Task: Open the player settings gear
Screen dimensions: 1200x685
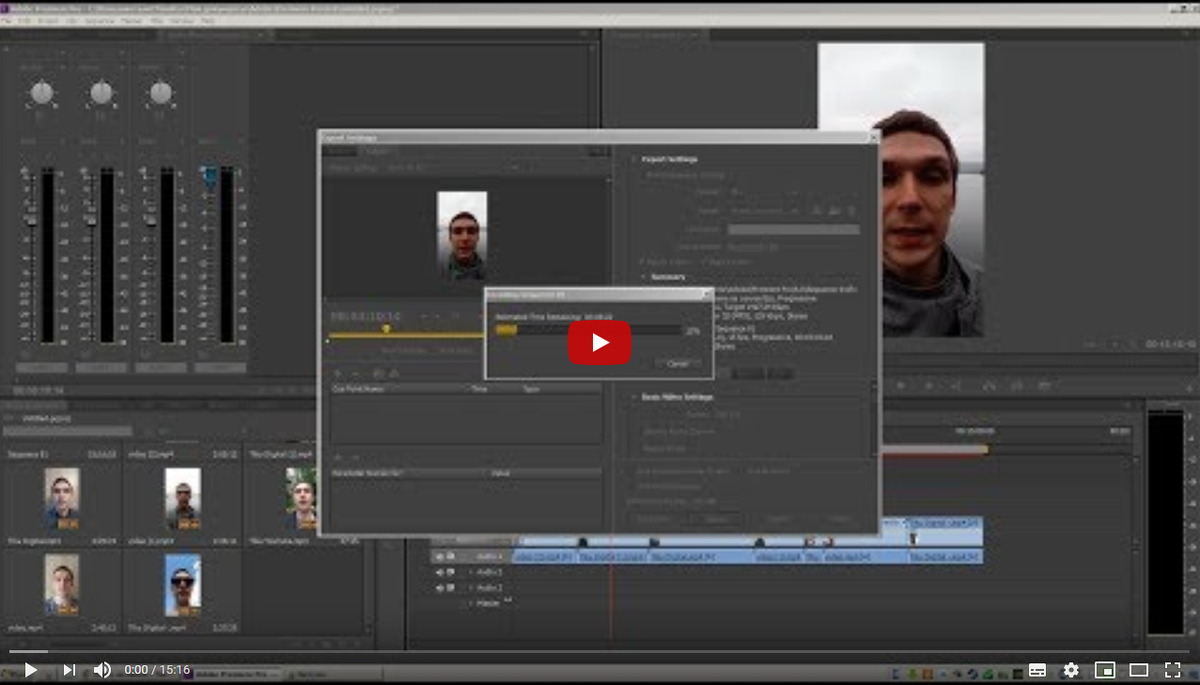Action: tap(1071, 670)
